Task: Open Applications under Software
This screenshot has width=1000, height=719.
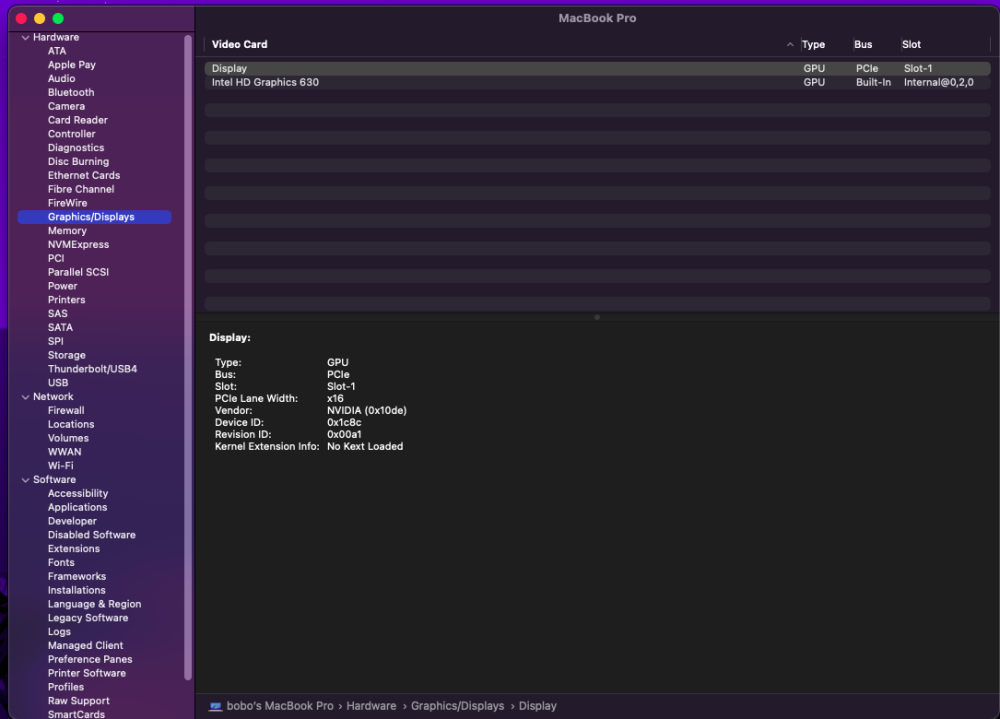Action: pyautogui.click(x=77, y=507)
